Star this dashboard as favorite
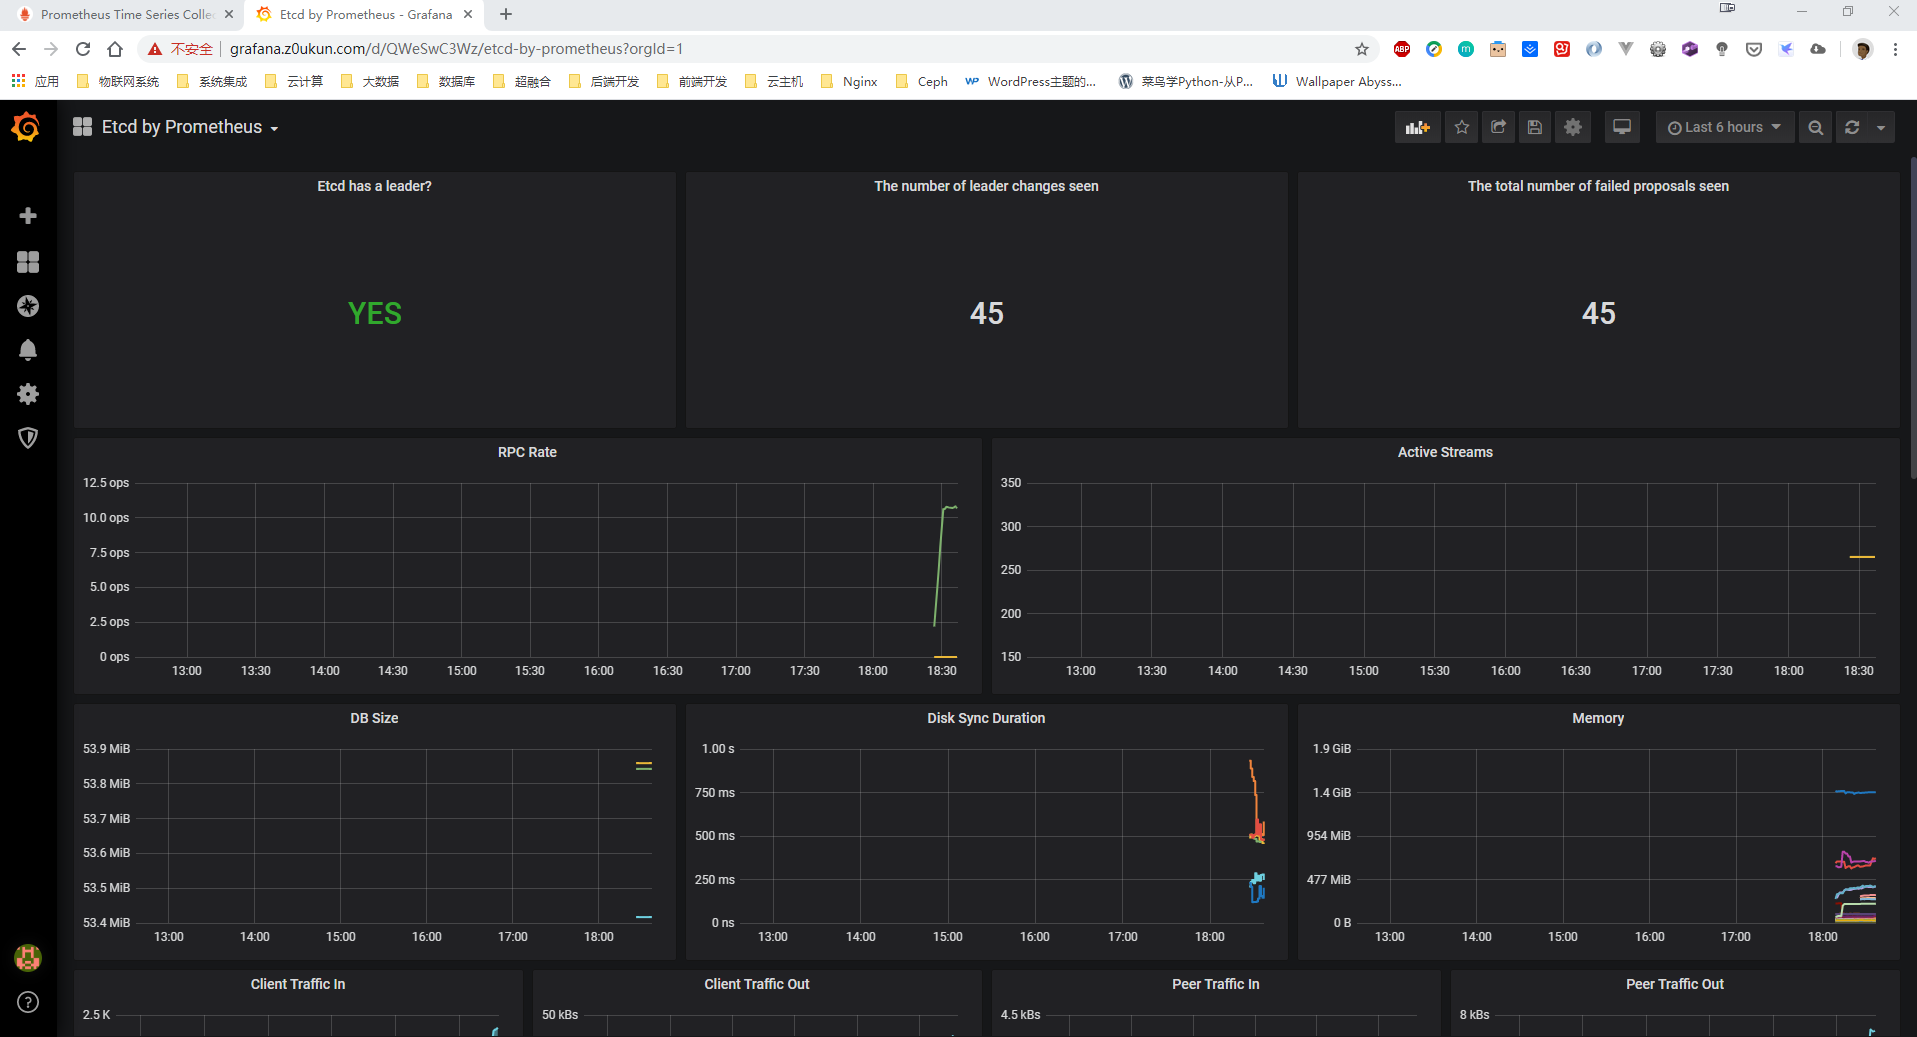The height and width of the screenshot is (1037, 1917). (1462, 127)
